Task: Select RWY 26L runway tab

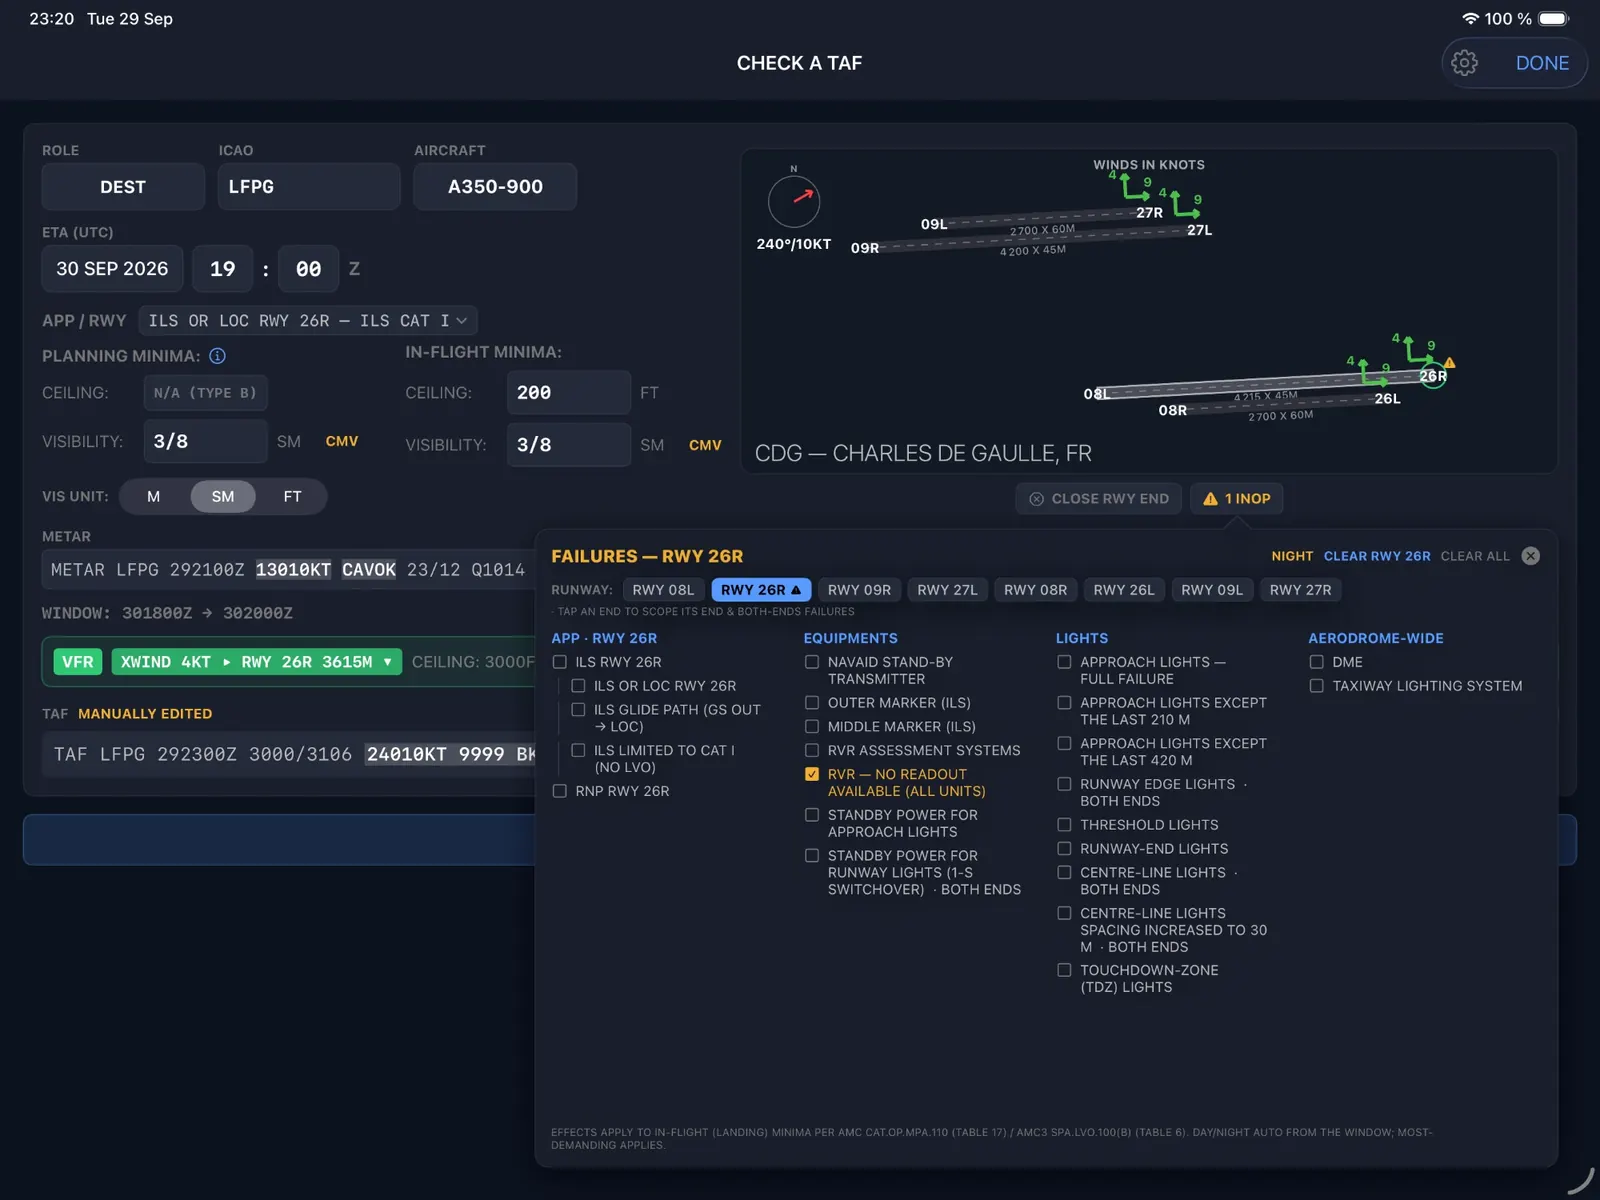Action: pos(1124,590)
